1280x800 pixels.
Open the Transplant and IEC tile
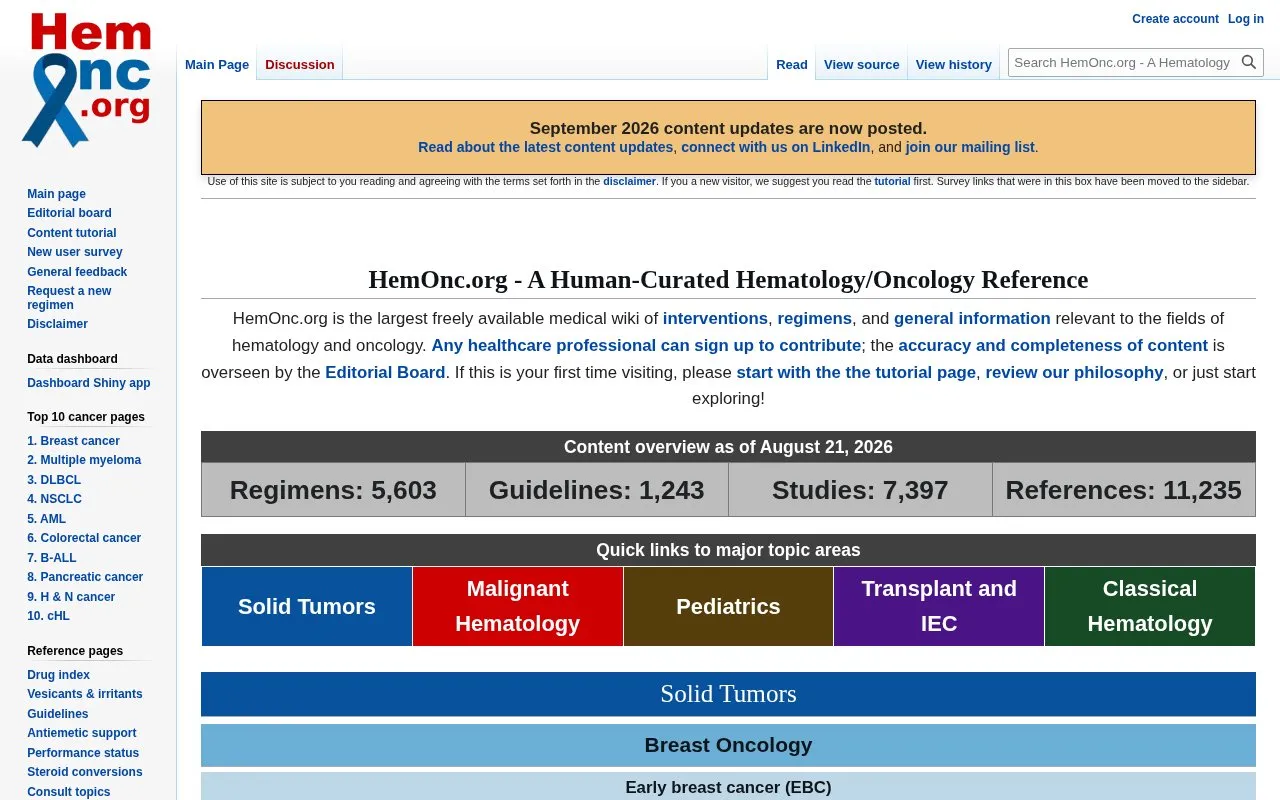939,606
